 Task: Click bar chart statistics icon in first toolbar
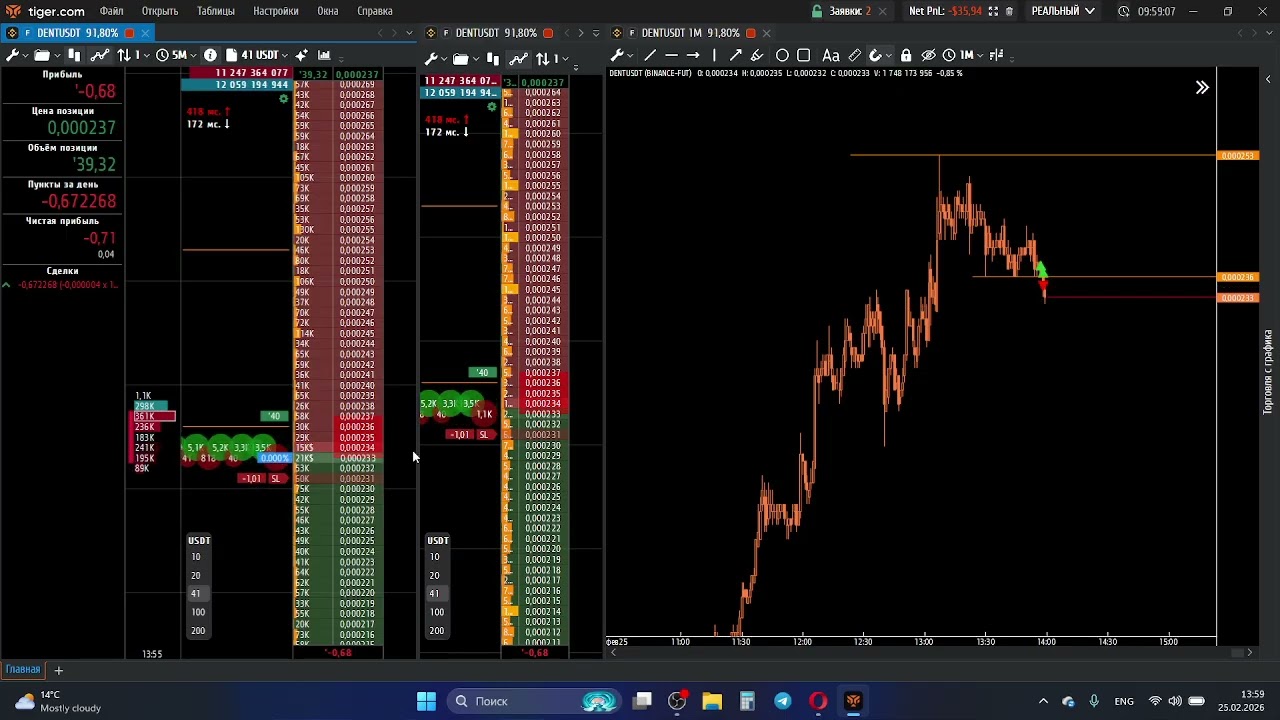pyautogui.click(x=324, y=56)
